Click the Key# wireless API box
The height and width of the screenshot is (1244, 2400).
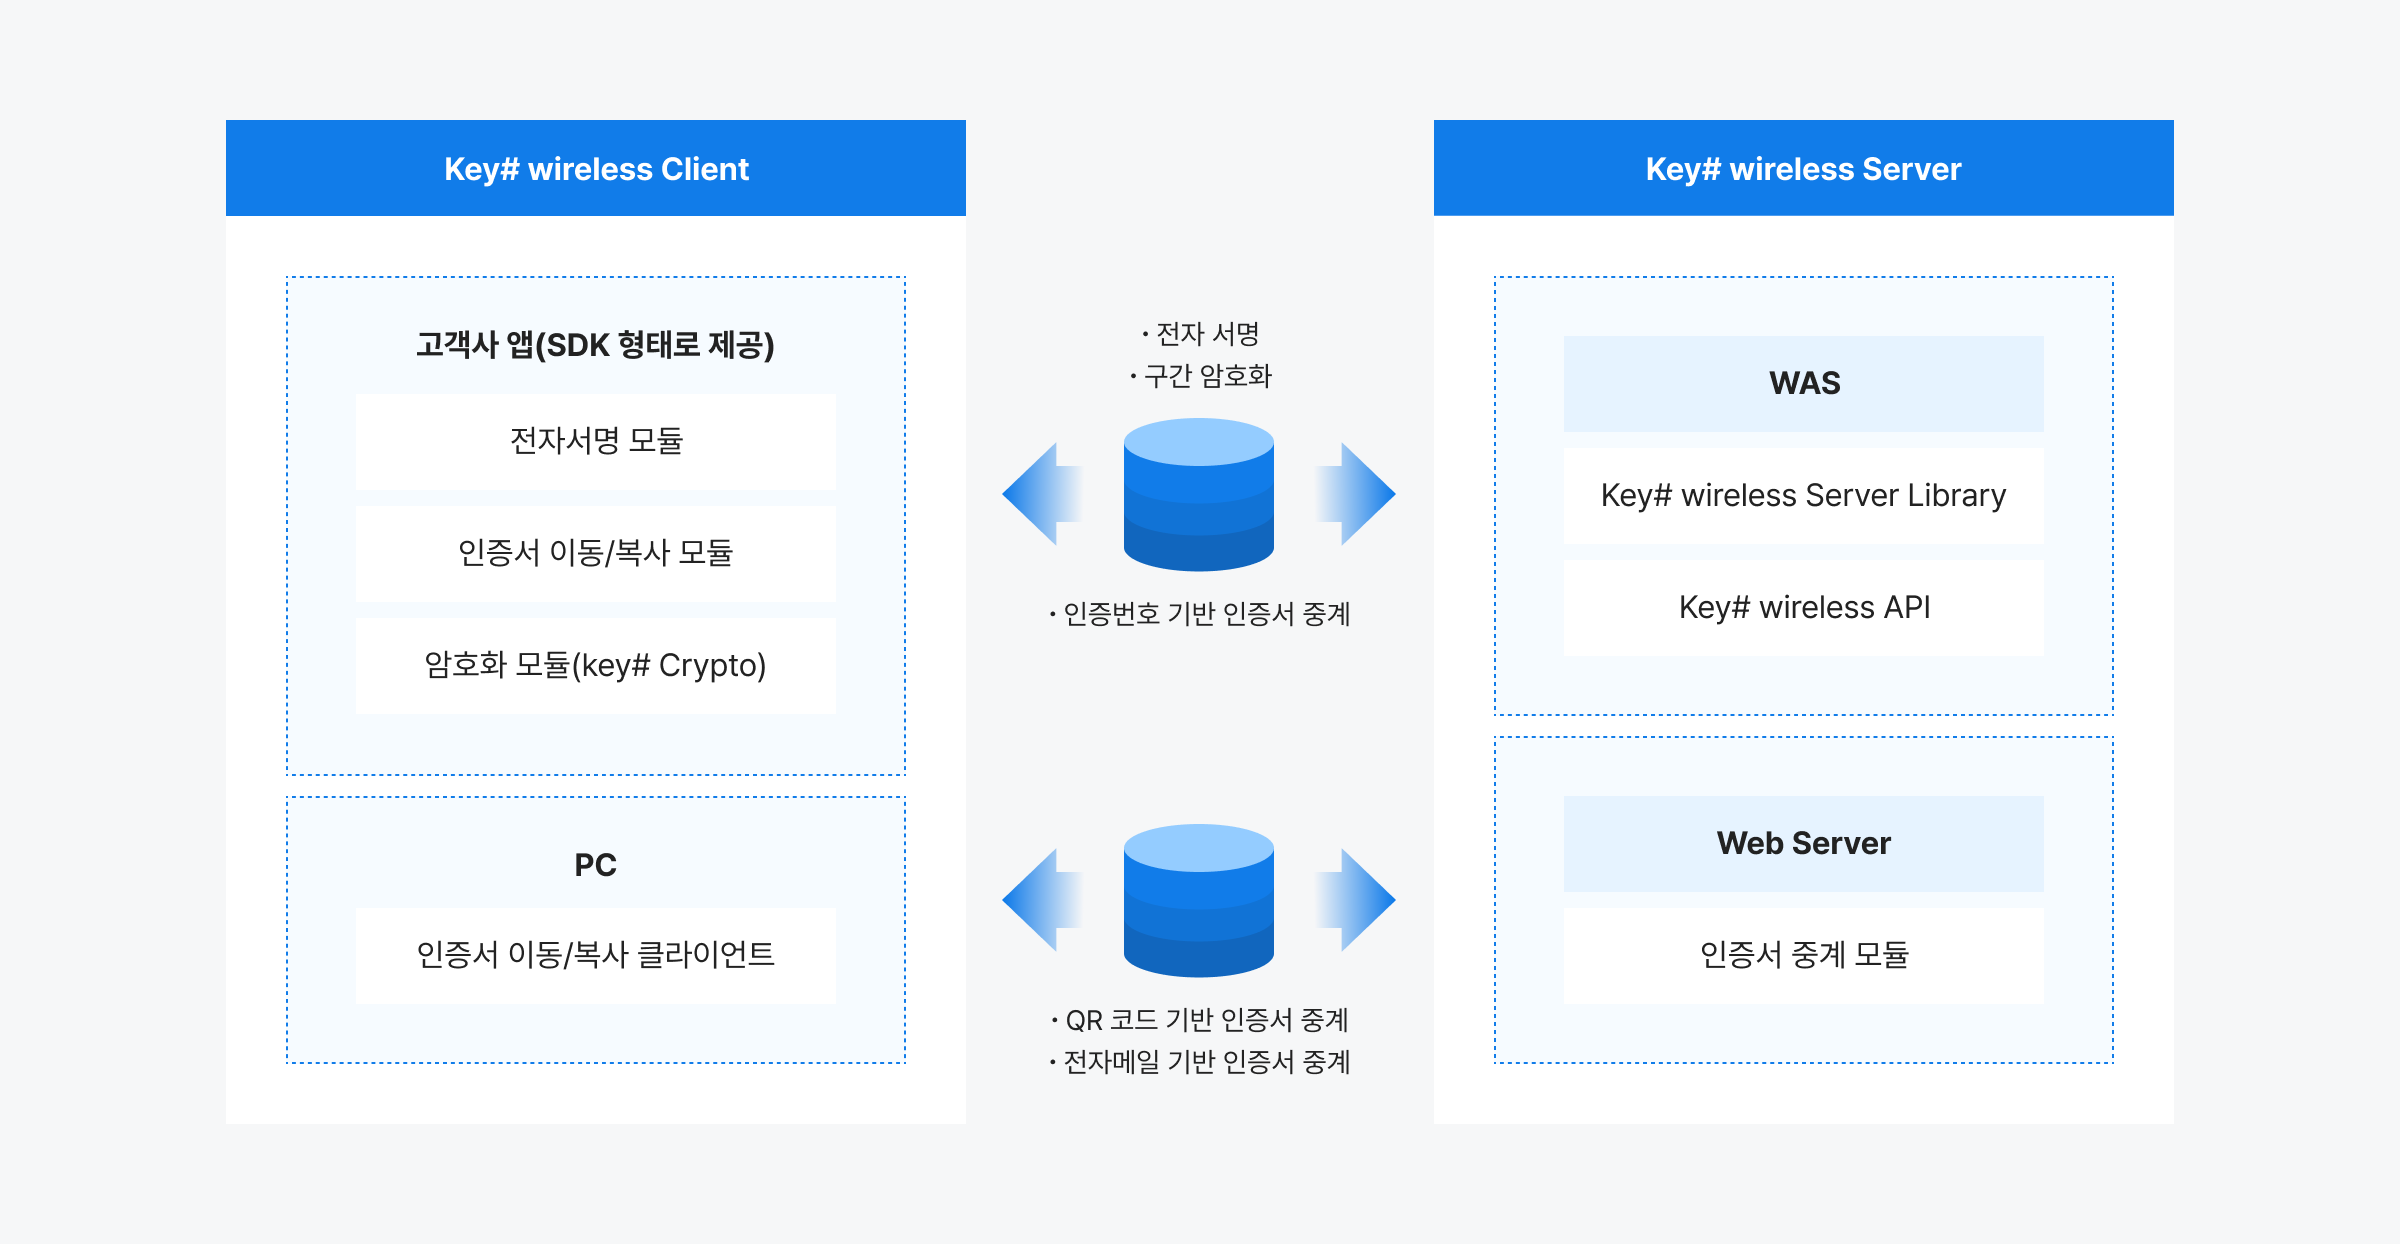tap(1803, 608)
